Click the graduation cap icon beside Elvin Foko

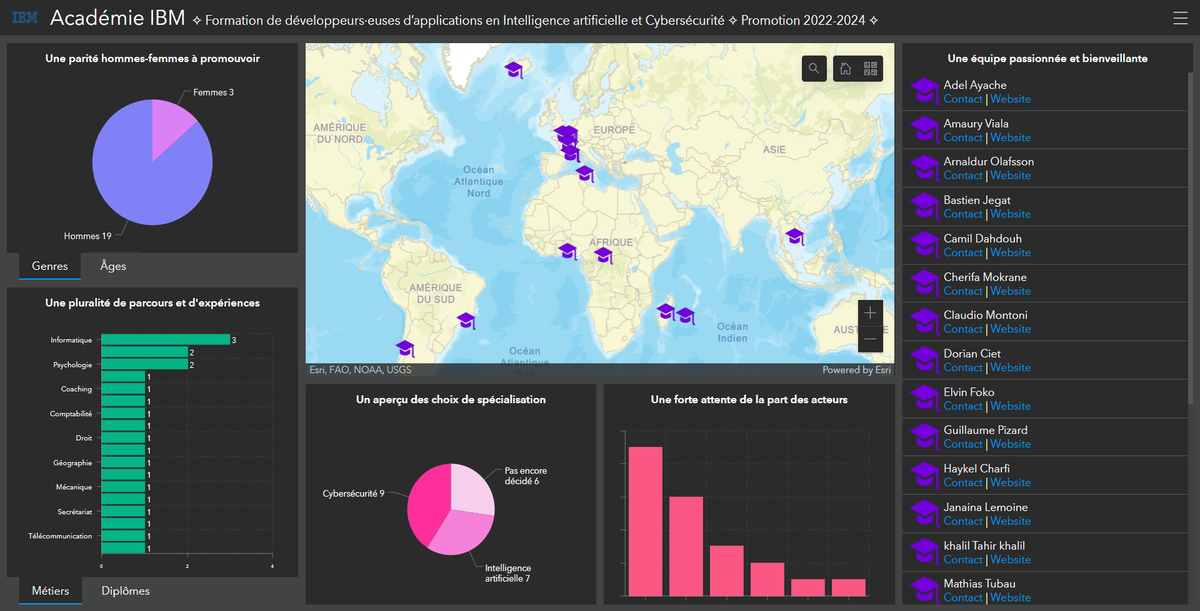(x=924, y=399)
